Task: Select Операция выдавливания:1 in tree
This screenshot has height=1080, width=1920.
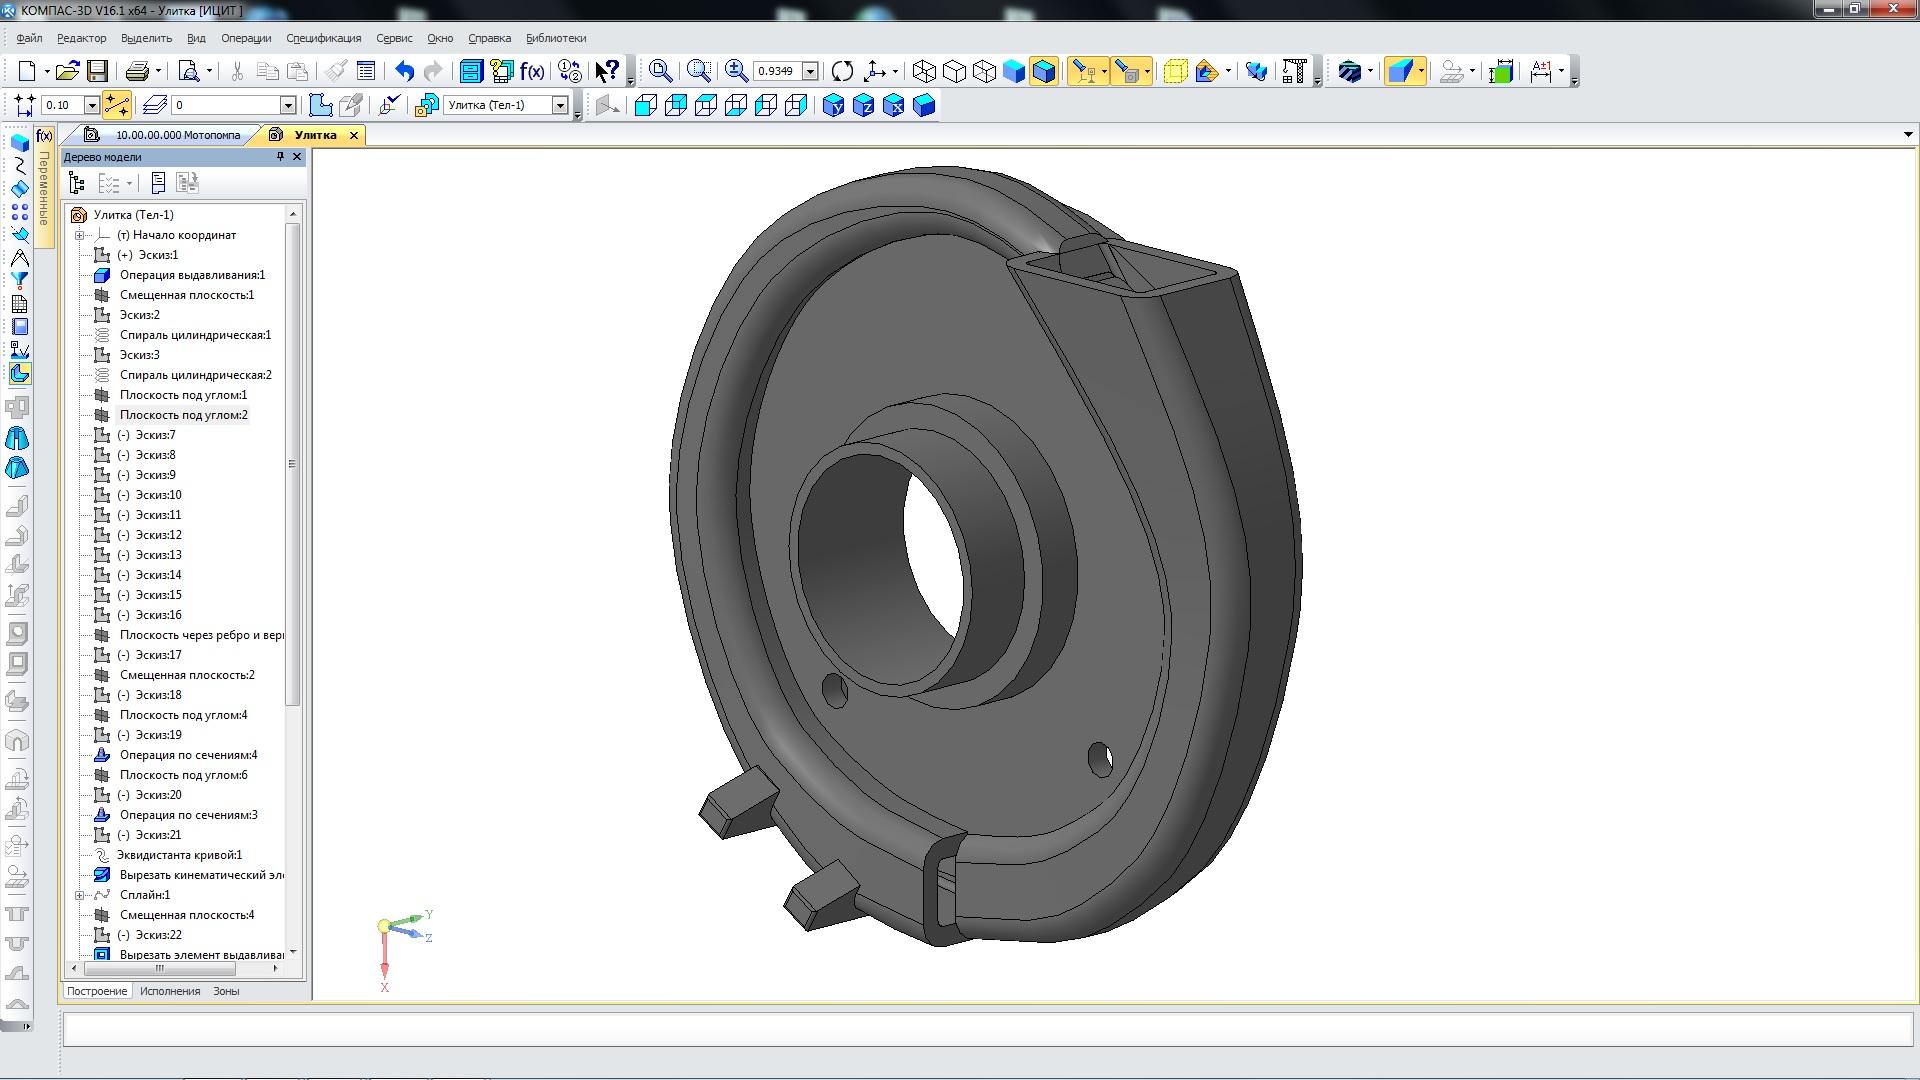Action: [x=192, y=275]
